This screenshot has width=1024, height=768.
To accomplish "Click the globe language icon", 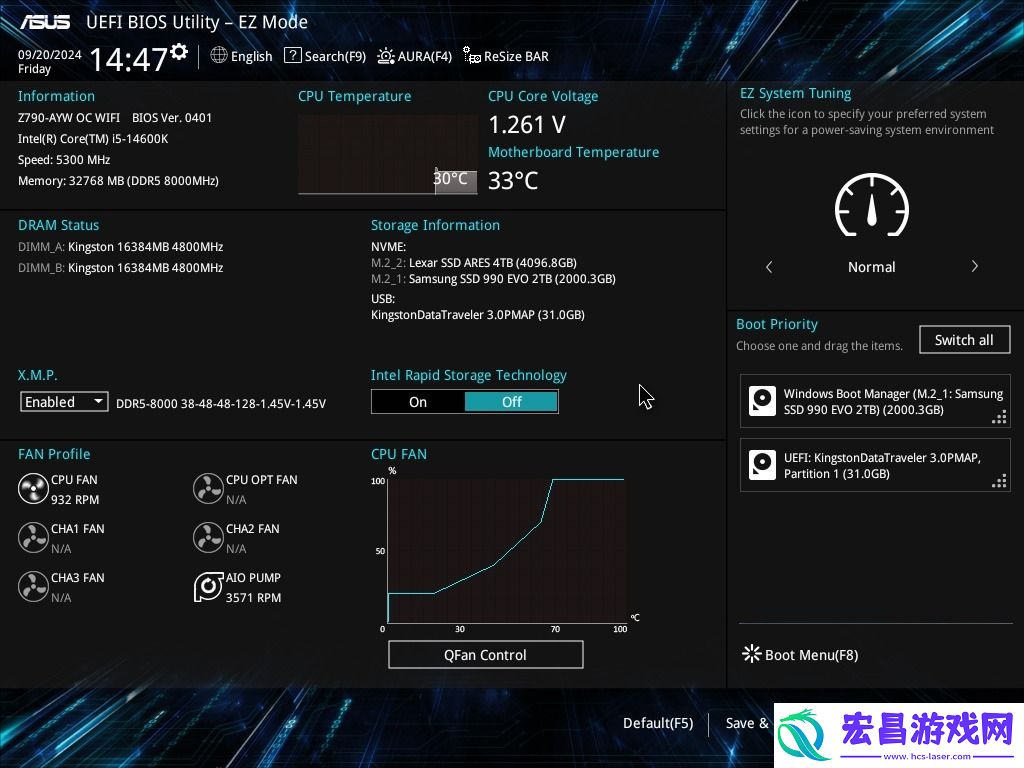I will tap(219, 56).
